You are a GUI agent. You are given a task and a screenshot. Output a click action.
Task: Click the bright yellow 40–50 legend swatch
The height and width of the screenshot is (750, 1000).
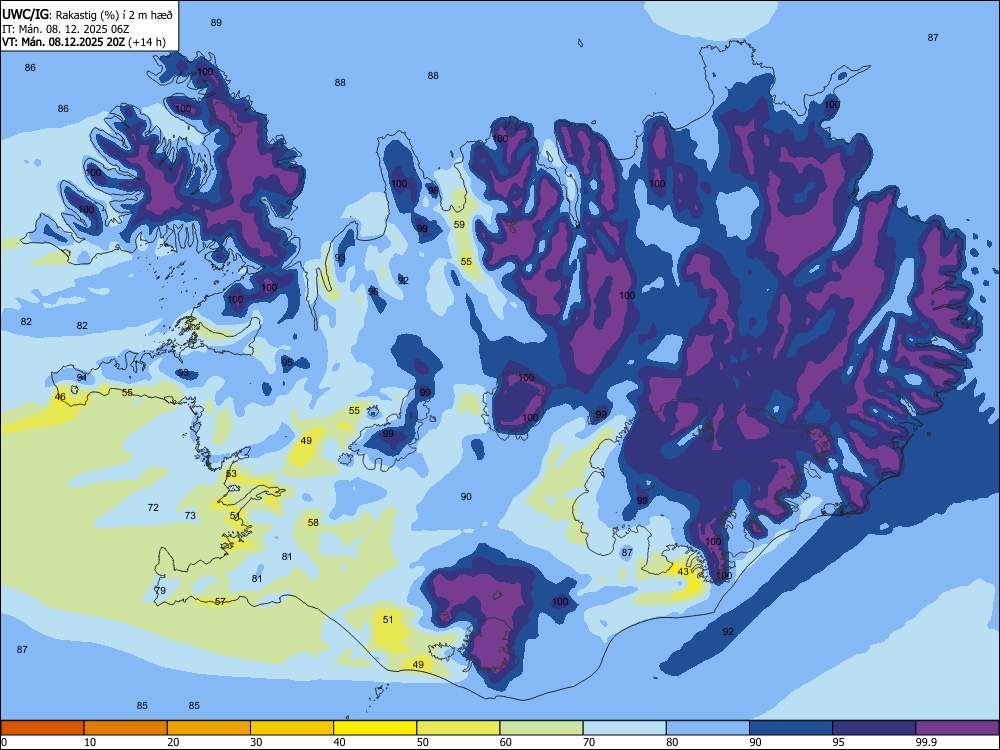[x=375, y=728]
